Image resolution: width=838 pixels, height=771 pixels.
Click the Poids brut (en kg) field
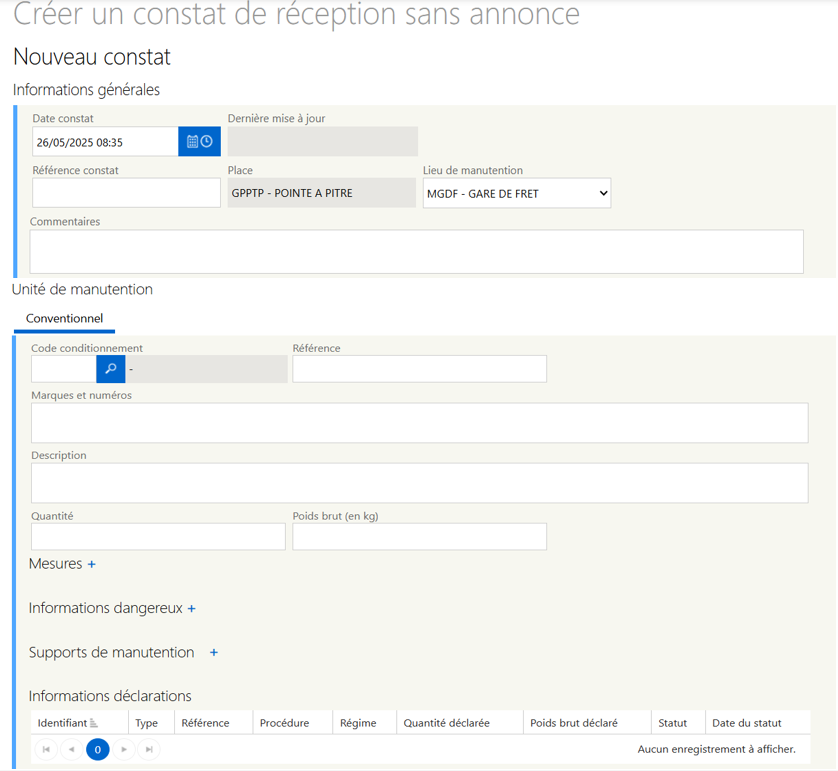419,537
